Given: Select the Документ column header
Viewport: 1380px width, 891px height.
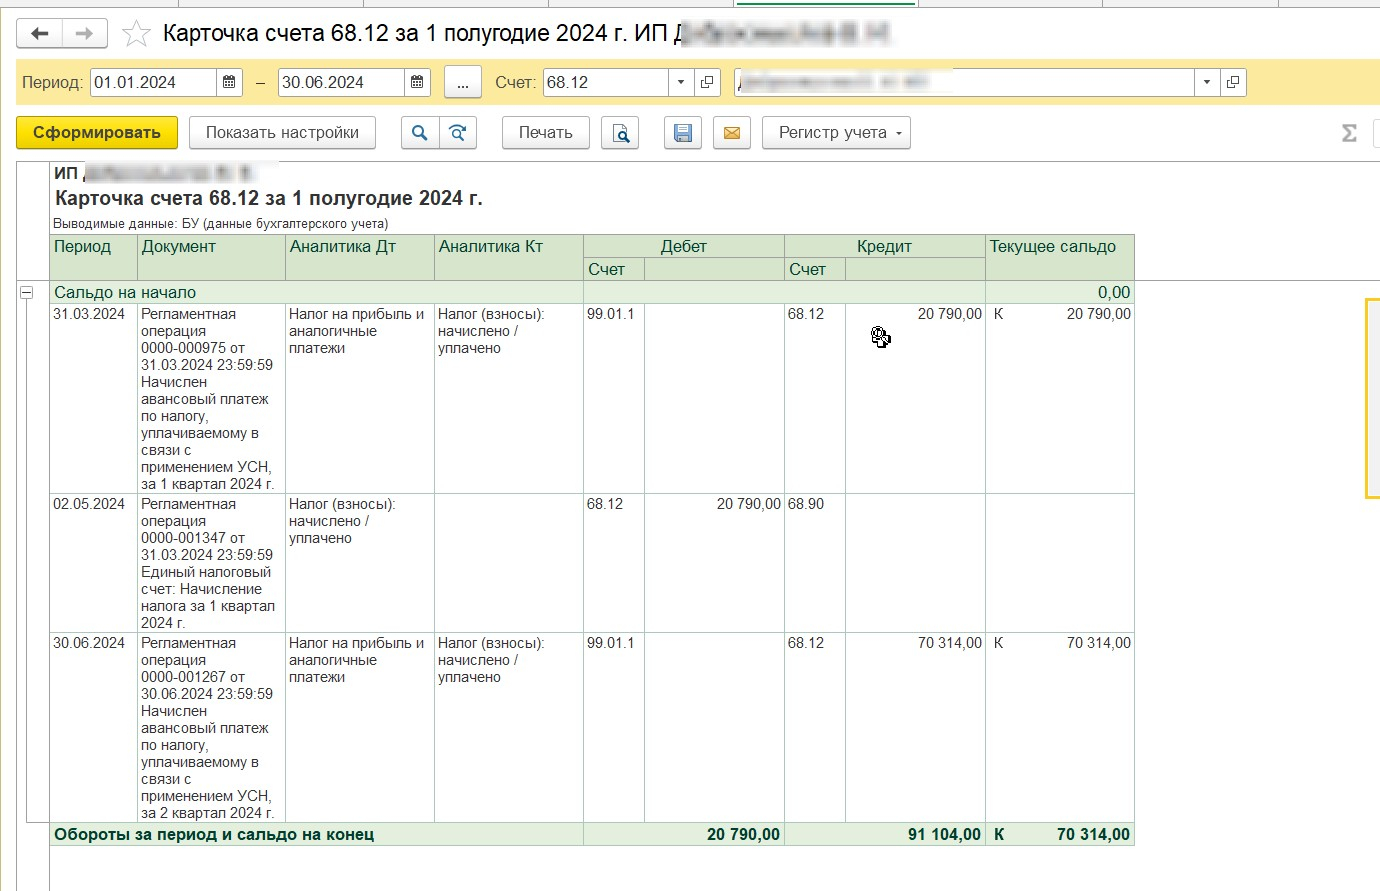Looking at the screenshot, I should click(212, 258).
